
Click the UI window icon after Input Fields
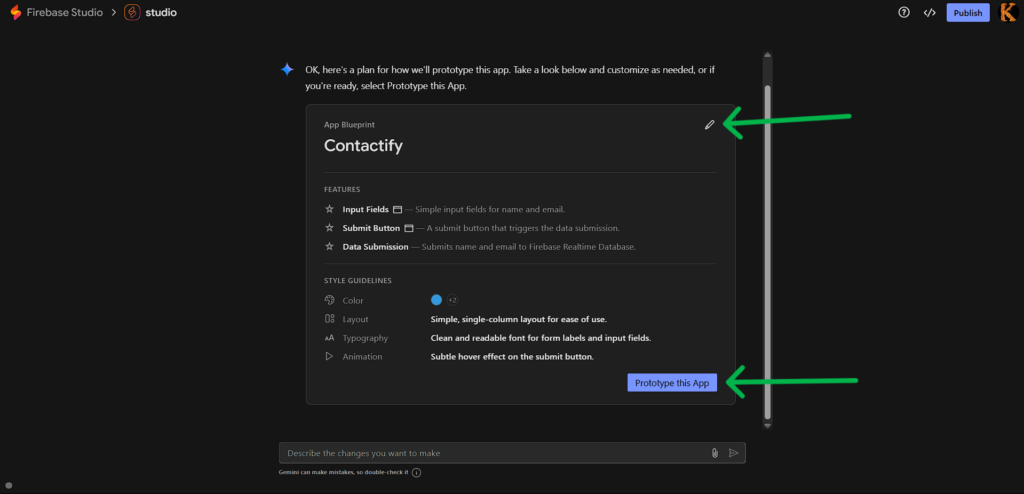[397, 209]
